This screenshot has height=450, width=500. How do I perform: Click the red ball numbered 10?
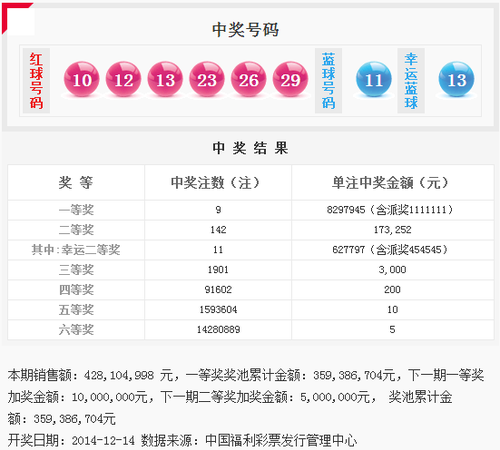point(82,79)
